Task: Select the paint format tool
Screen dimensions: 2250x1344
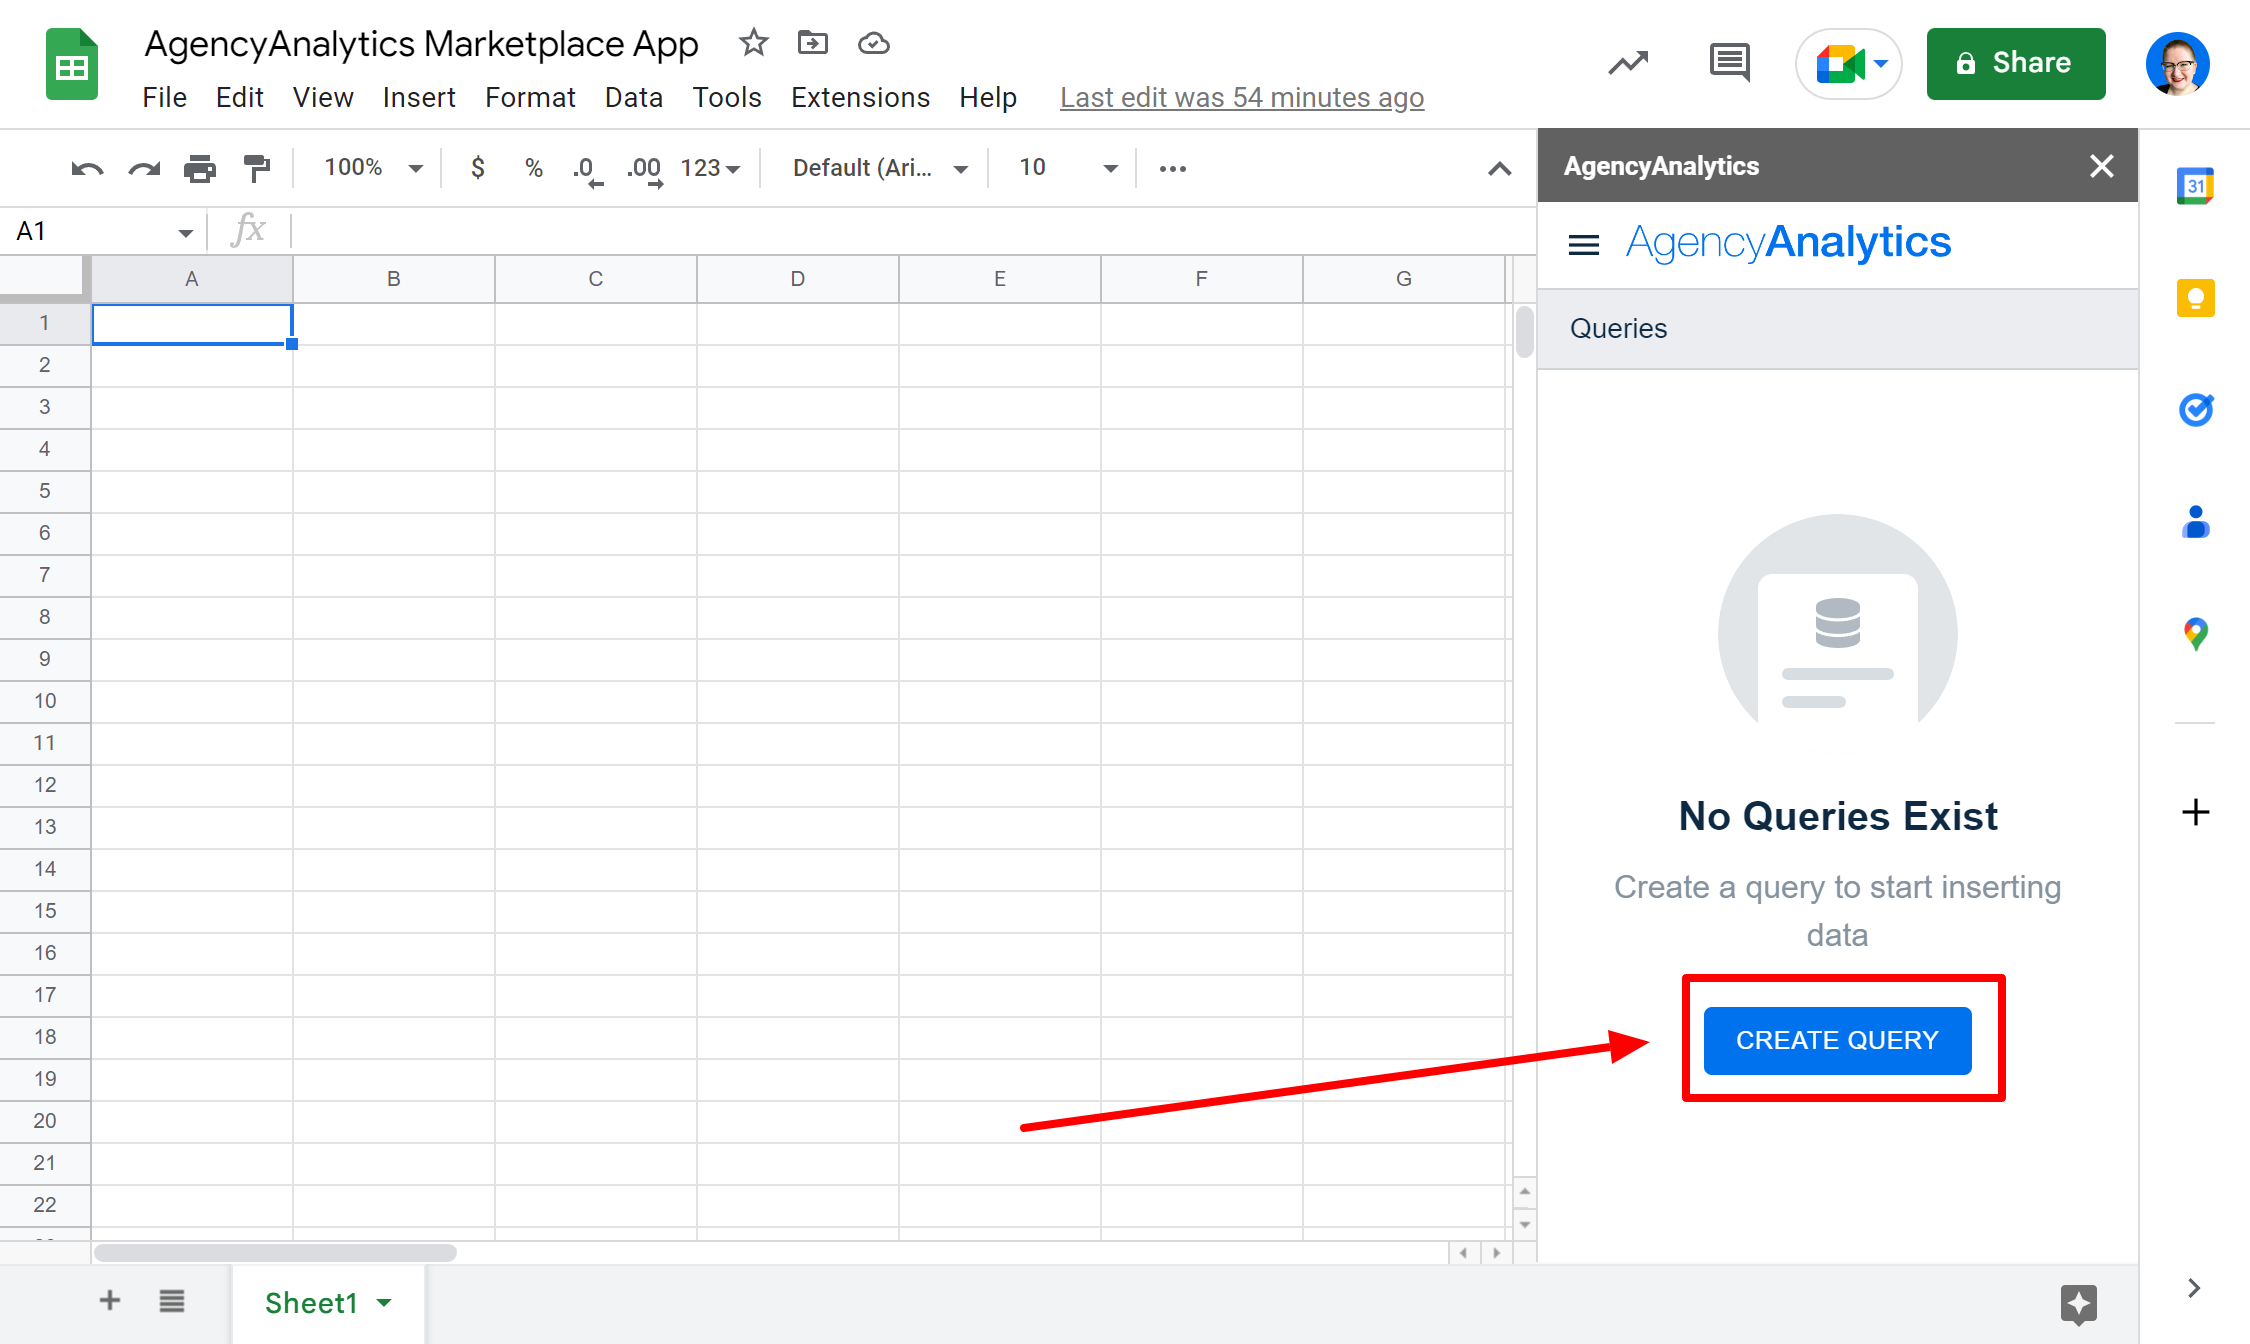Action: tap(257, 168)
